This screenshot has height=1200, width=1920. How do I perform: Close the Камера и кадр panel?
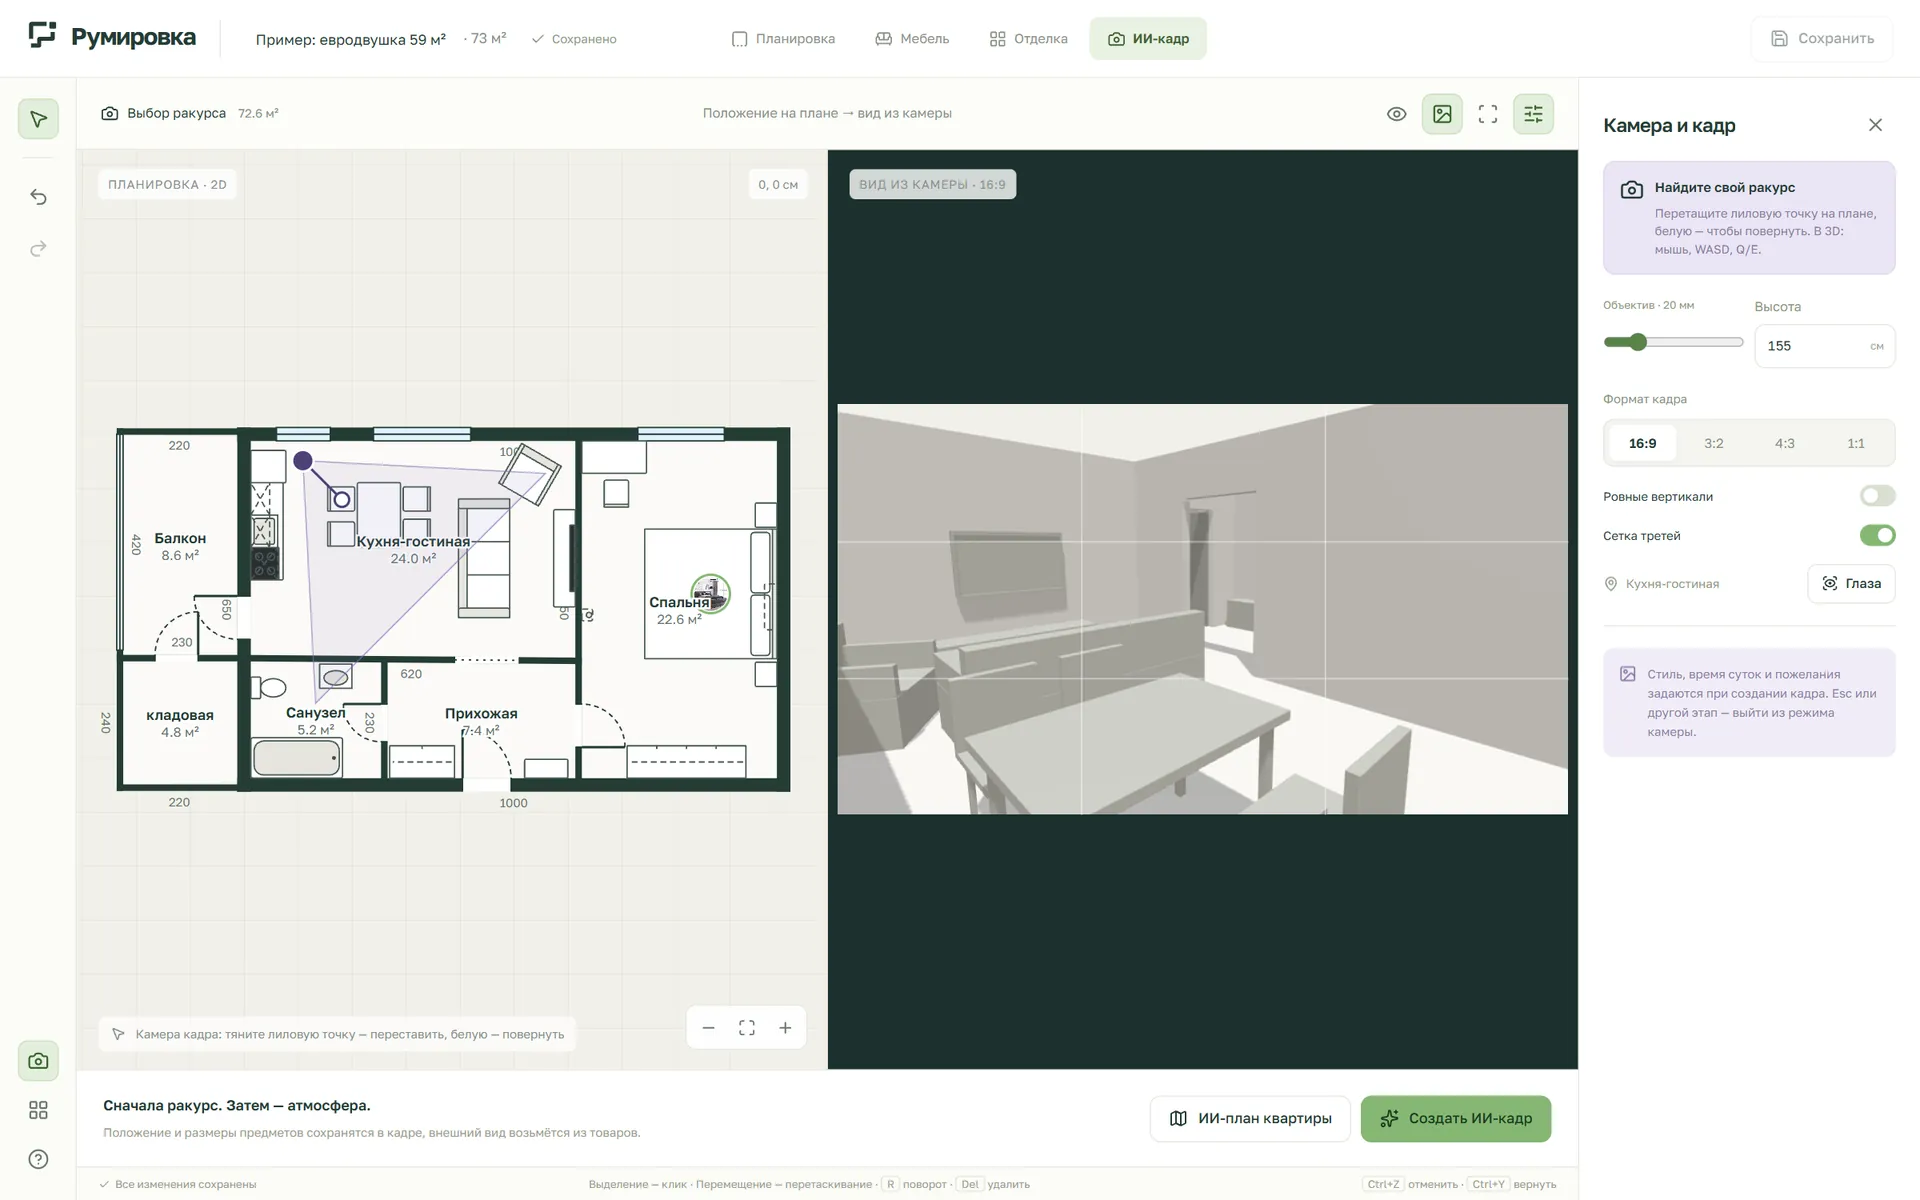[1875, 125]
